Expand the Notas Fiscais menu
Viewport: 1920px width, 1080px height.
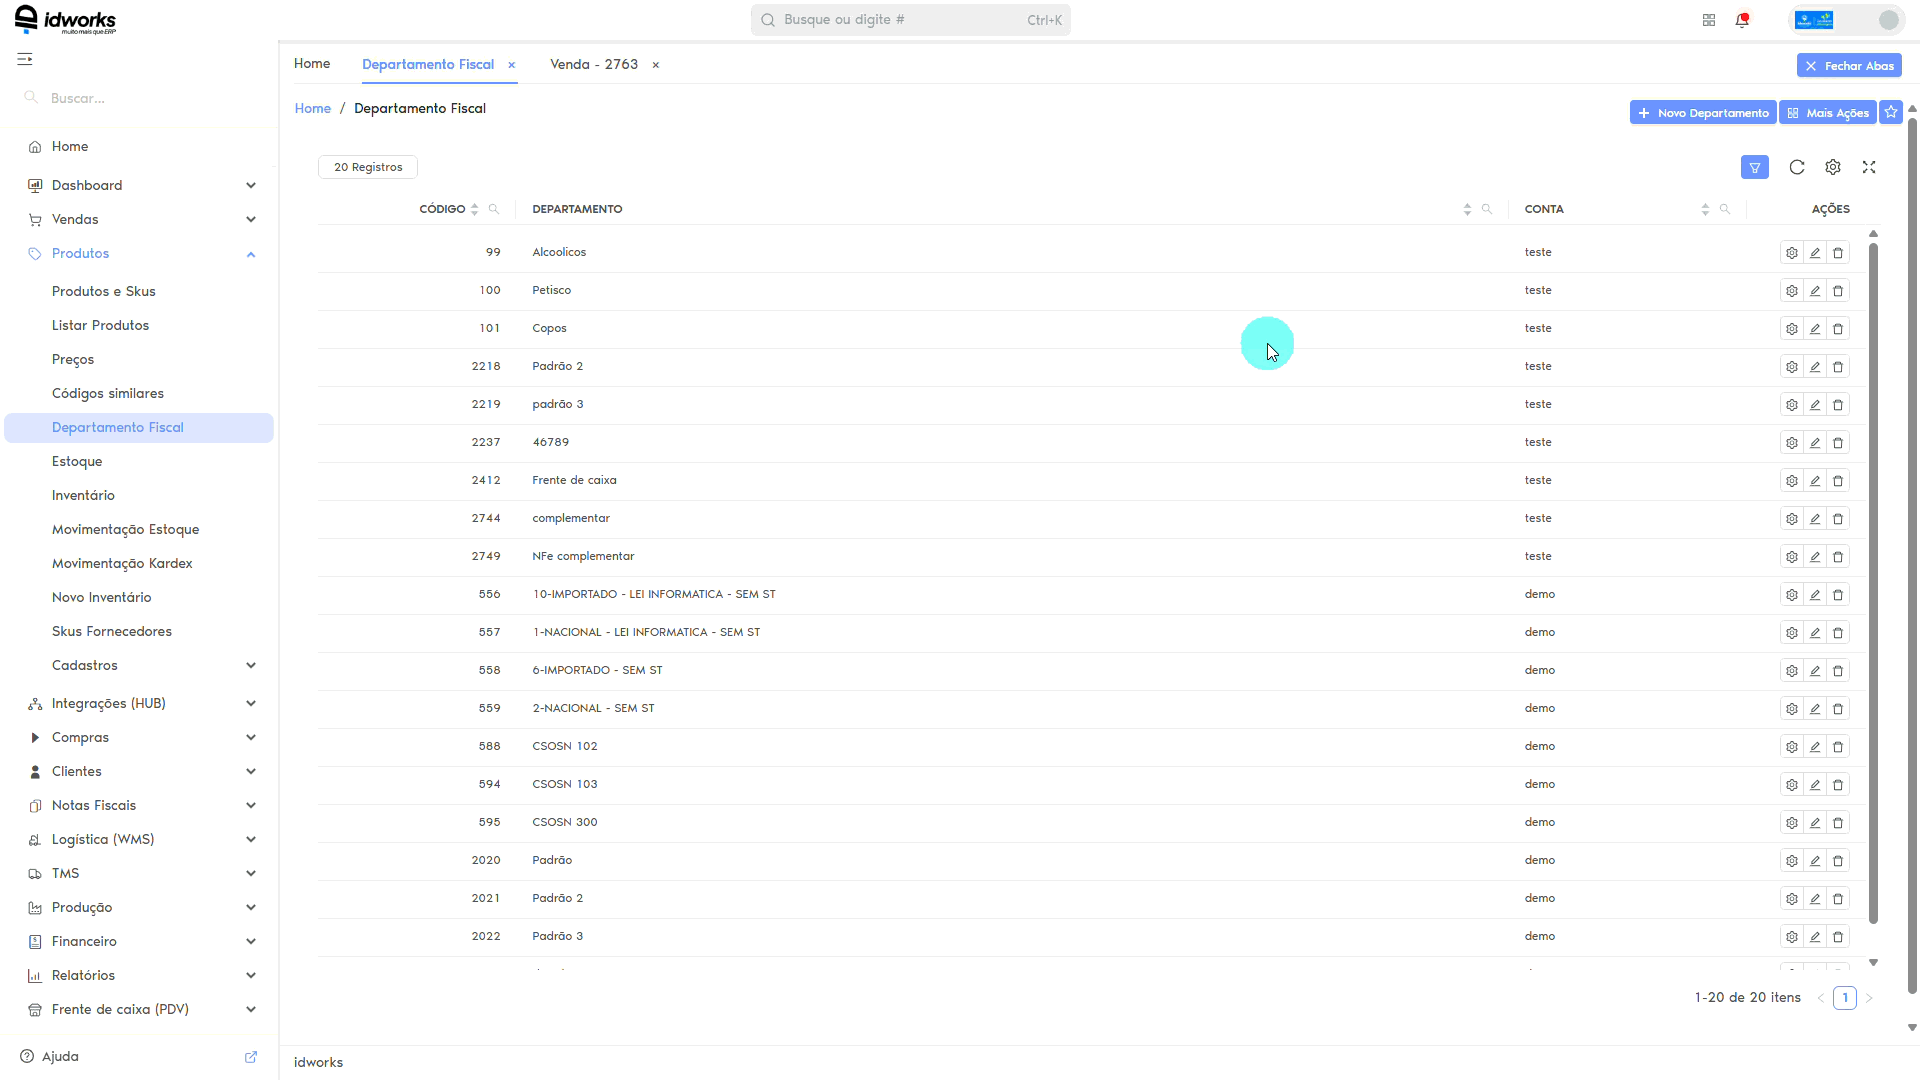[x=141, y=806]
